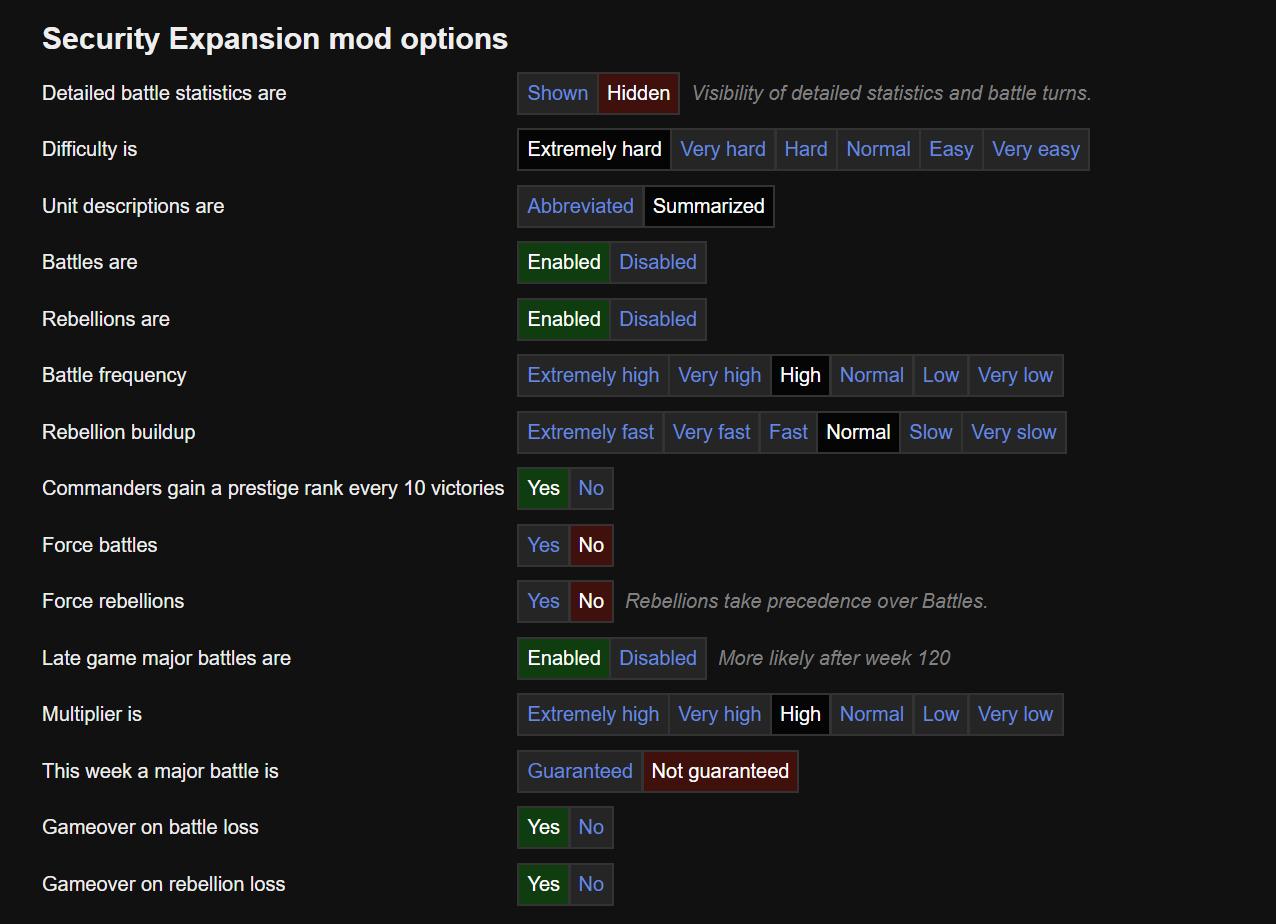Set battle frequency to Extremely high
Image resolution: width=1276 pixels, height=924 pixels.
click(593, 375)
